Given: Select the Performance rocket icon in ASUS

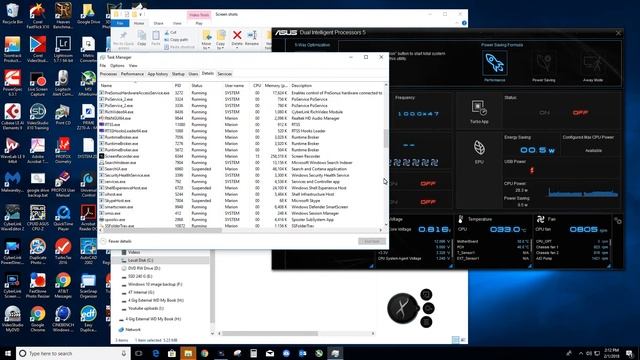Looking at the screenshot, I should [x=494, y=63].
